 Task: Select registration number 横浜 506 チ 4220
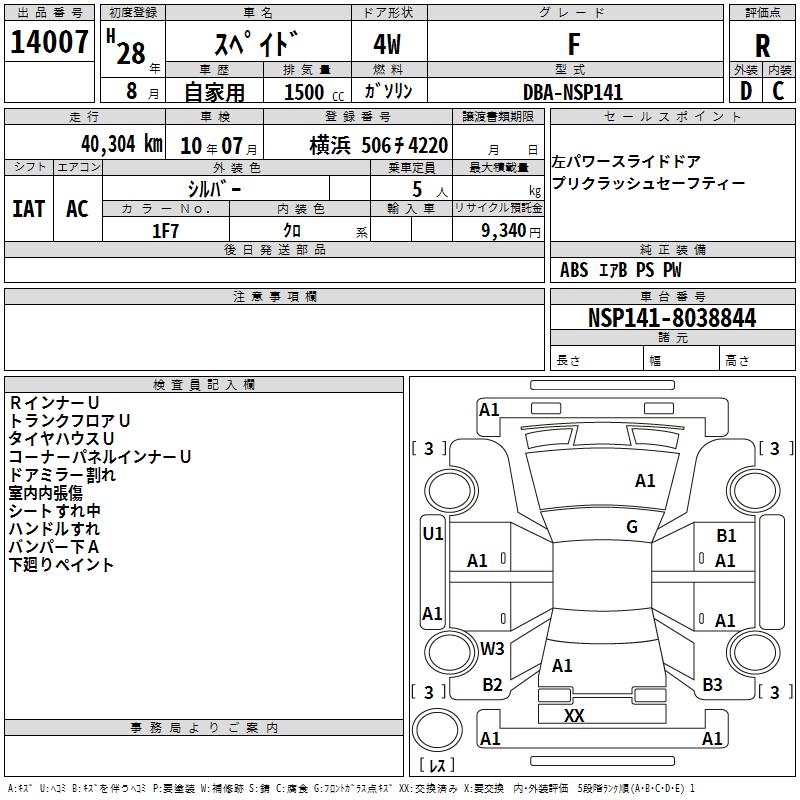[x=379, y=145]
